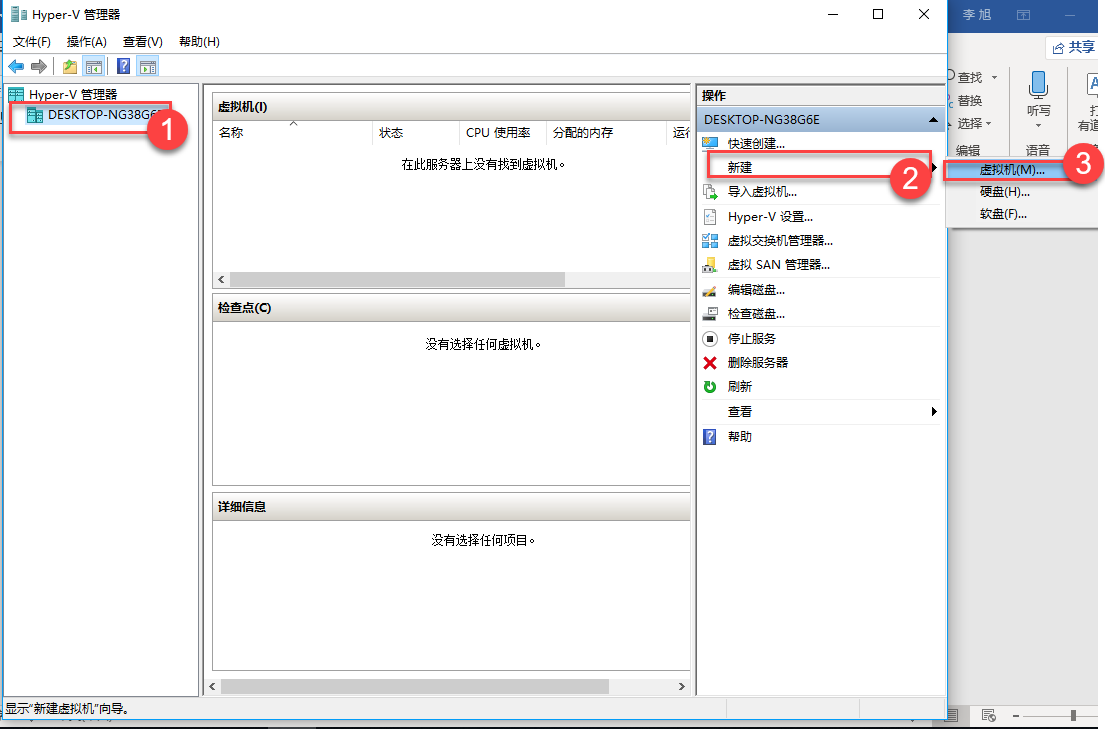Viewport: 1105px width, 729px height.
Task: Click Word window zoom slider
Action: click(1073, 716)
